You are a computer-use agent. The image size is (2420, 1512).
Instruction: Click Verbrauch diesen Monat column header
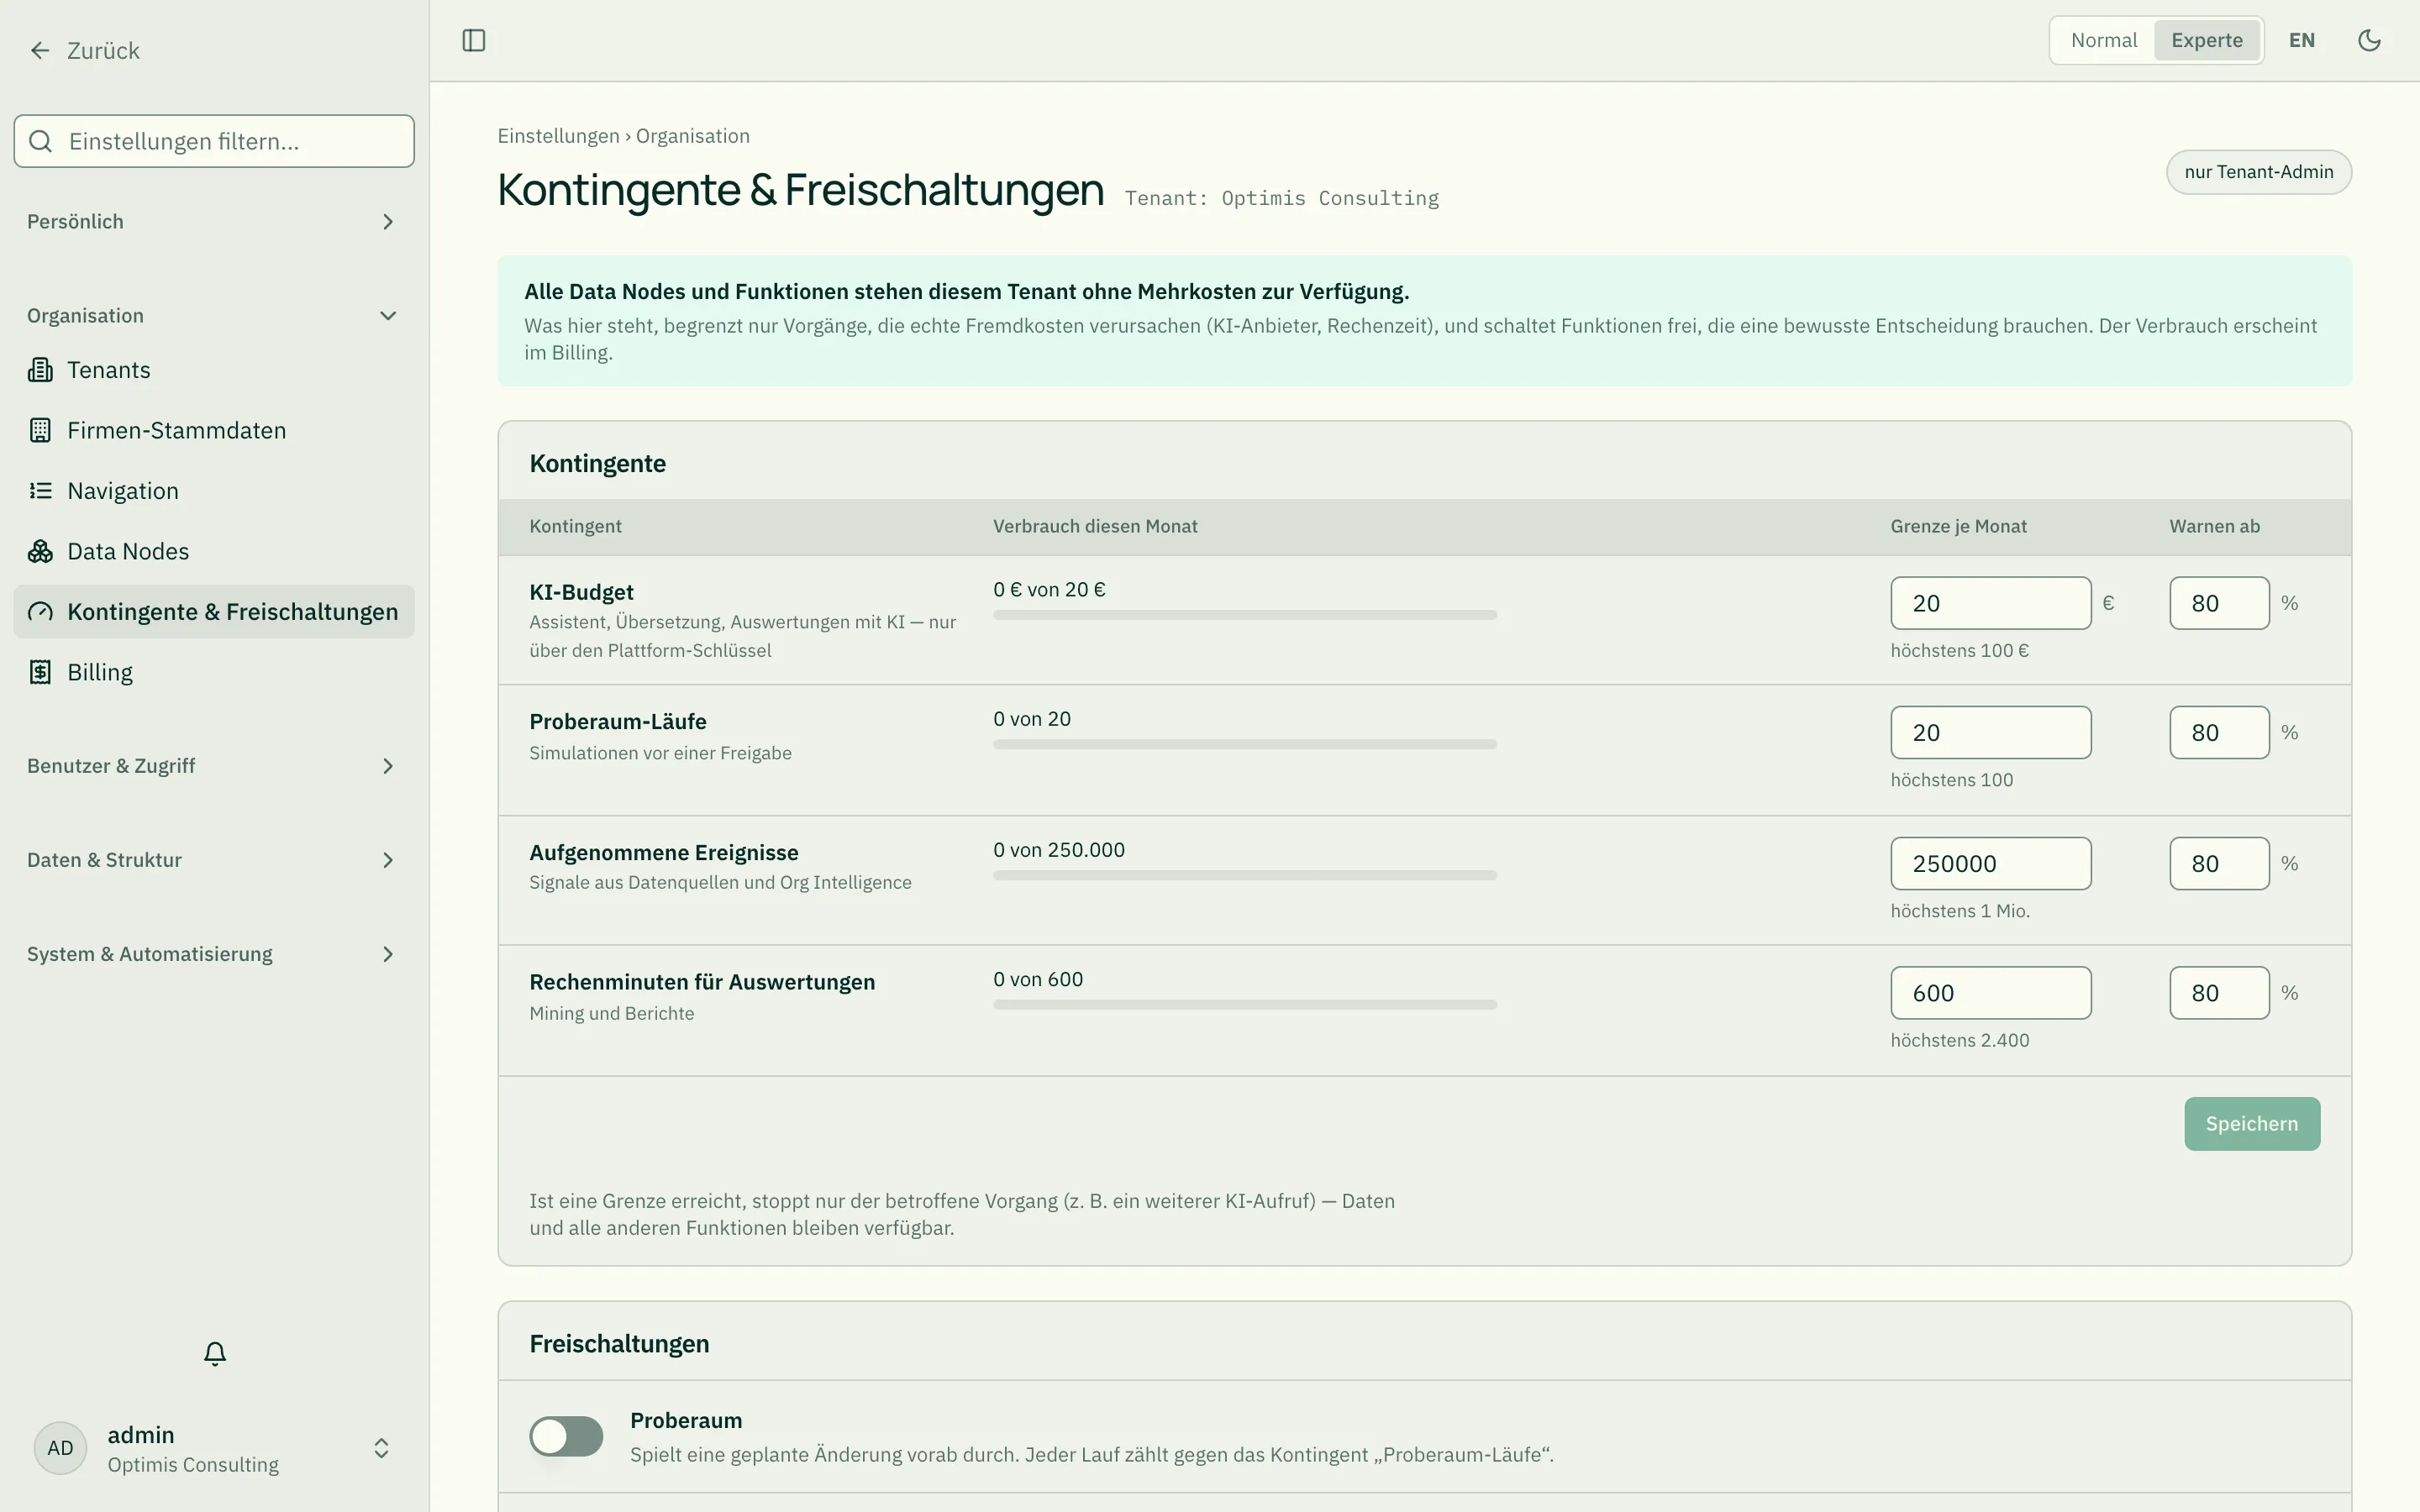click(1095, 526)
